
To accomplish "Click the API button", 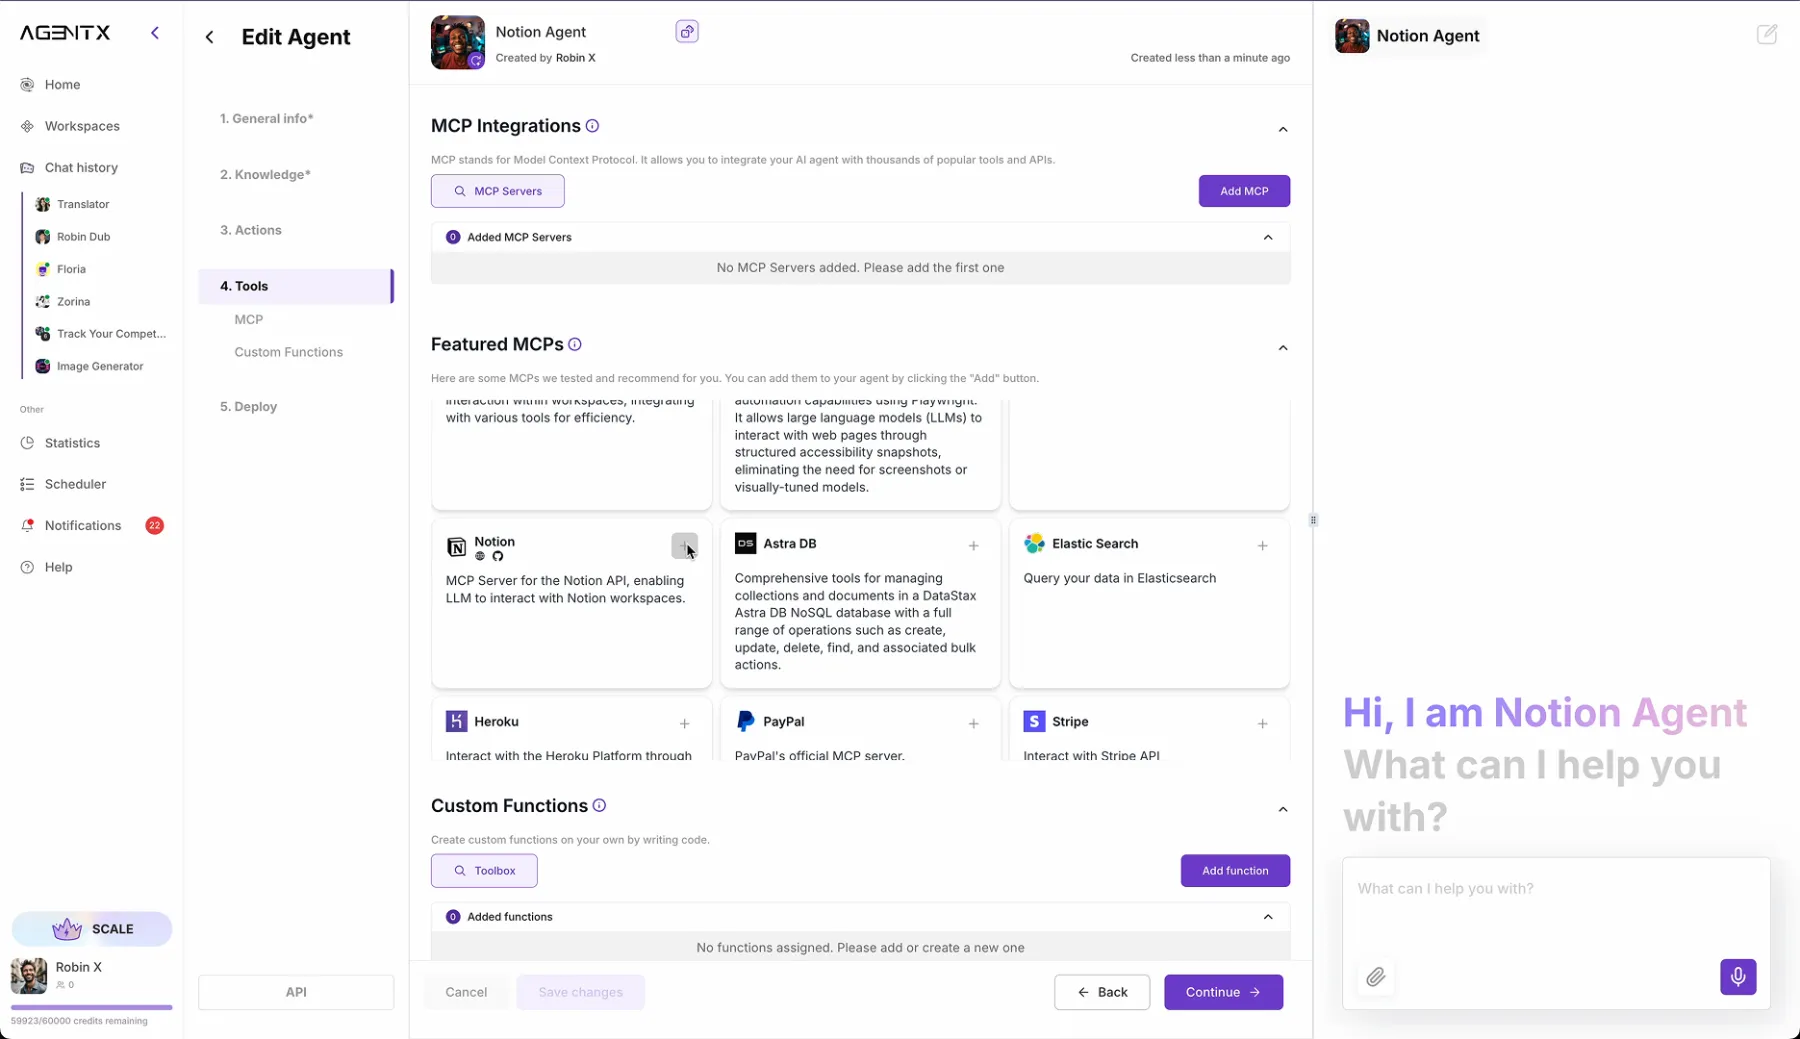I will click(x=296, y=992).
